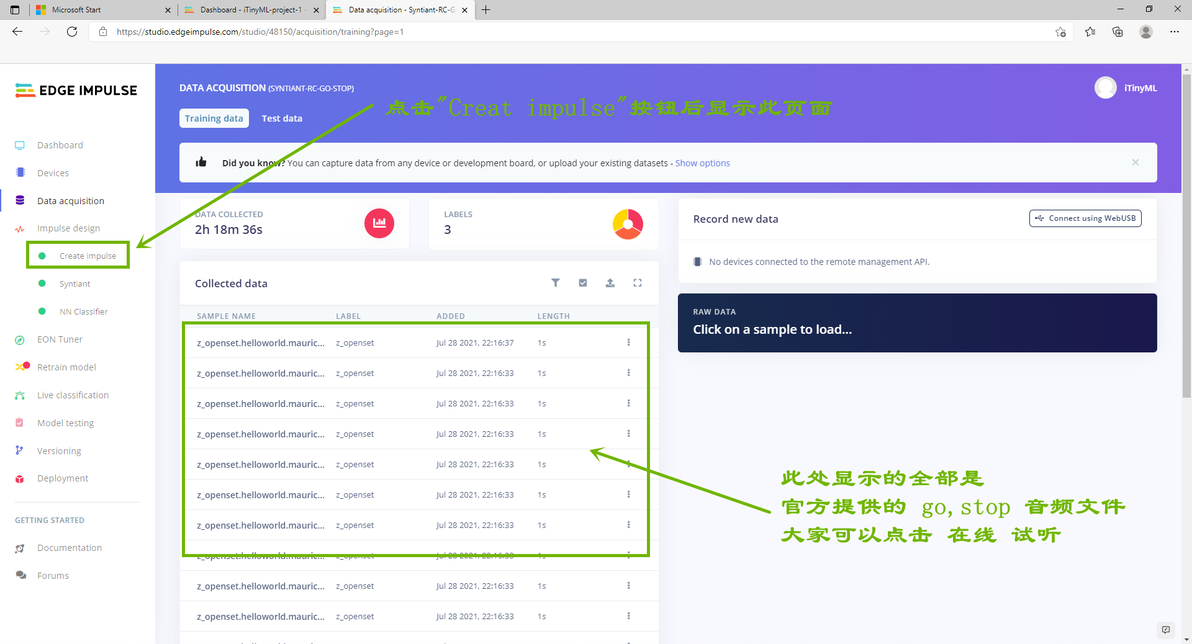Click the iTinyML username

(x=1140, y=88)
